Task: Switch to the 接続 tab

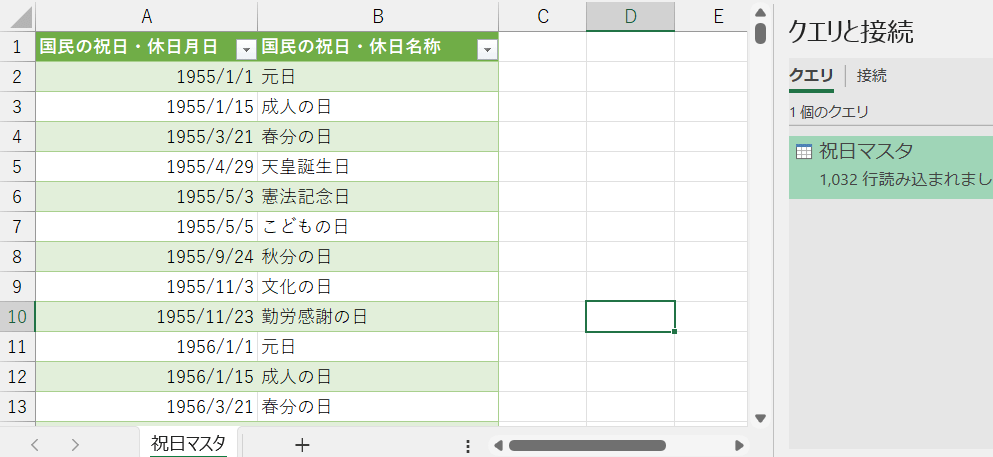Action: click(871, 76)
